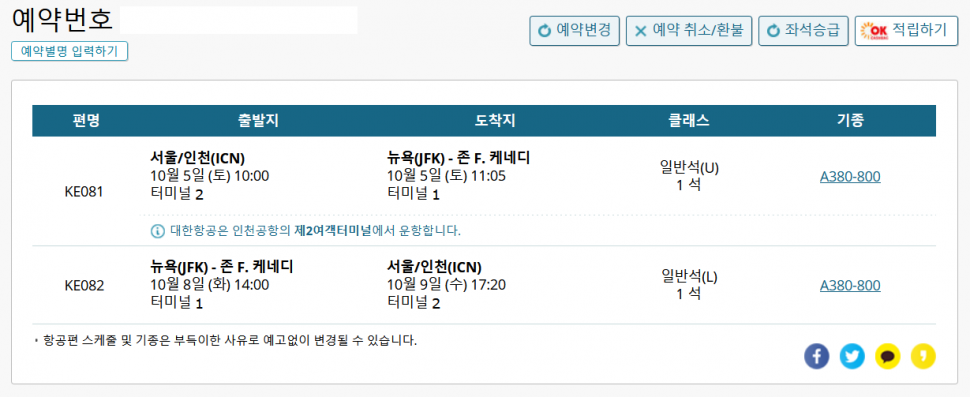Share itinerary via Twitter icon
The width and height of the screenshot is (970, 397).
point(852,356)
